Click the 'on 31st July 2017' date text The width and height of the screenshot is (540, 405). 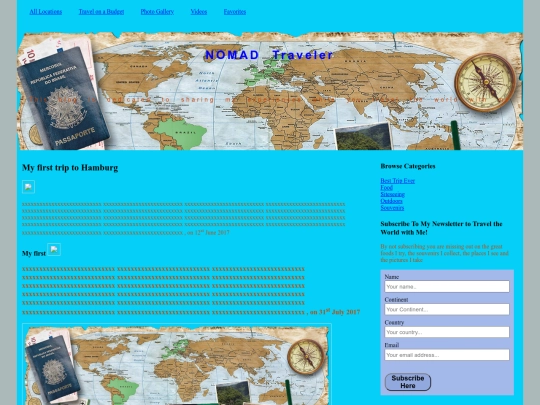(335, 312)
